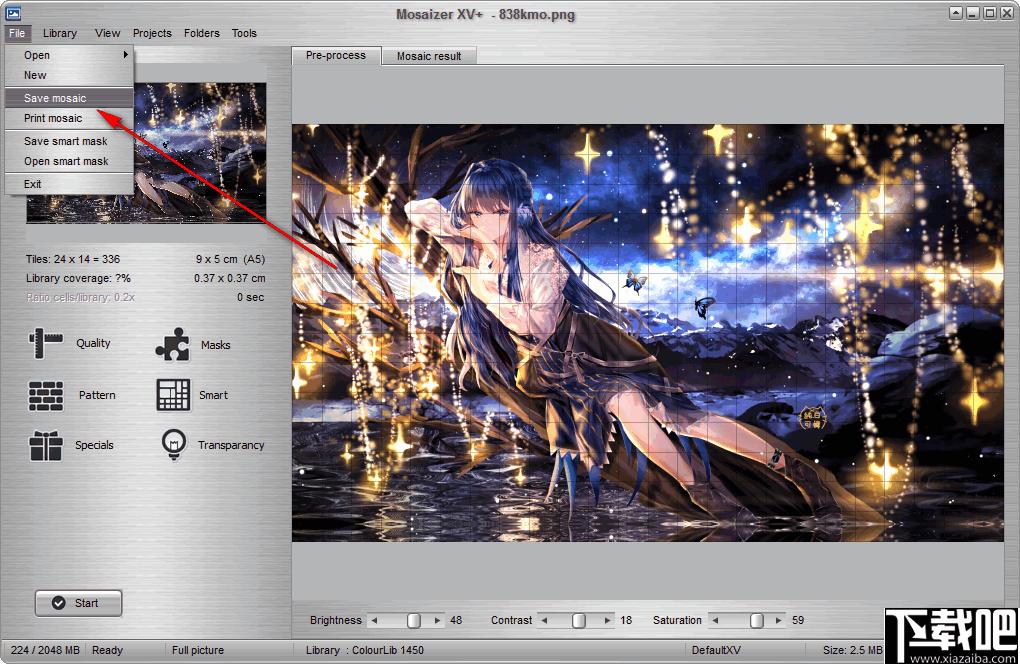The image size is (1020, 664).
Task: Click the 'Full picture' status entry
Action: [198, 650]
